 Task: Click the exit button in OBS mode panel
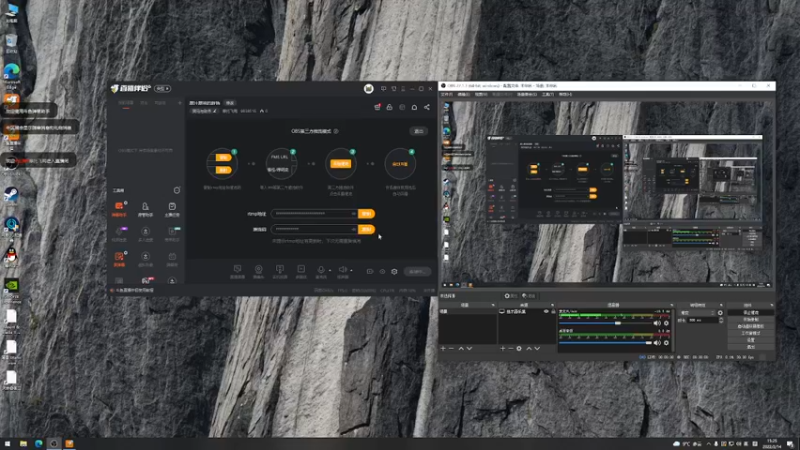point(418,131)
